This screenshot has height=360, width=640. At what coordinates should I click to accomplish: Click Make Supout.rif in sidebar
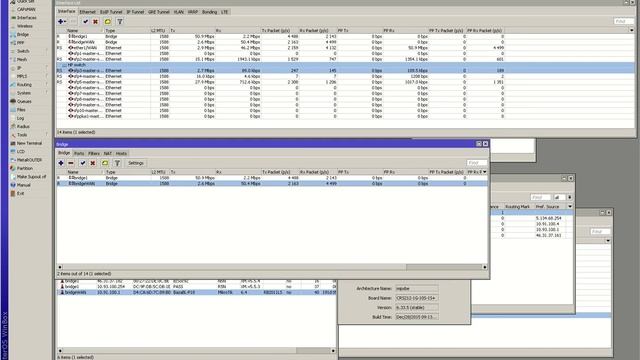[31, 177]
